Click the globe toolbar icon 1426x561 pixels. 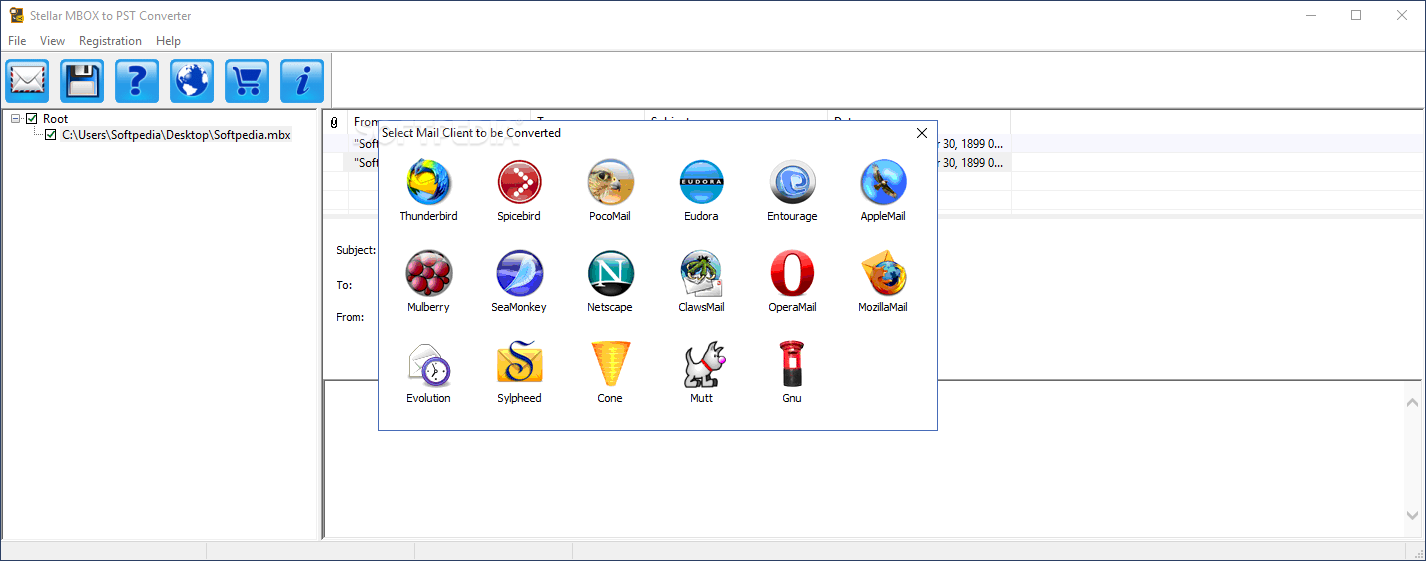pos(192,80)
